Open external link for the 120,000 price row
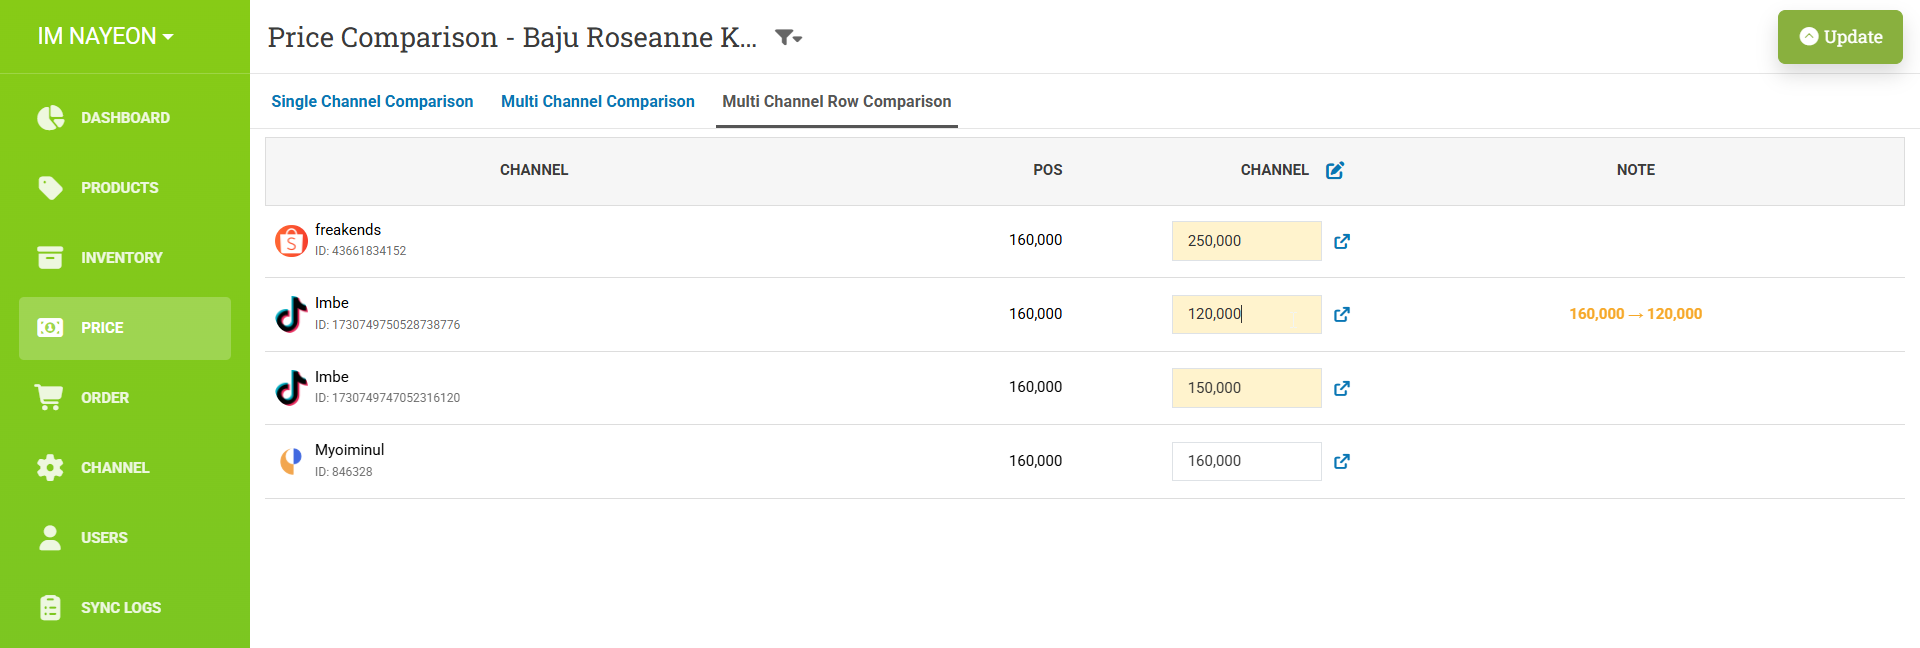 pyautogui.click(x=1342, y=314)
